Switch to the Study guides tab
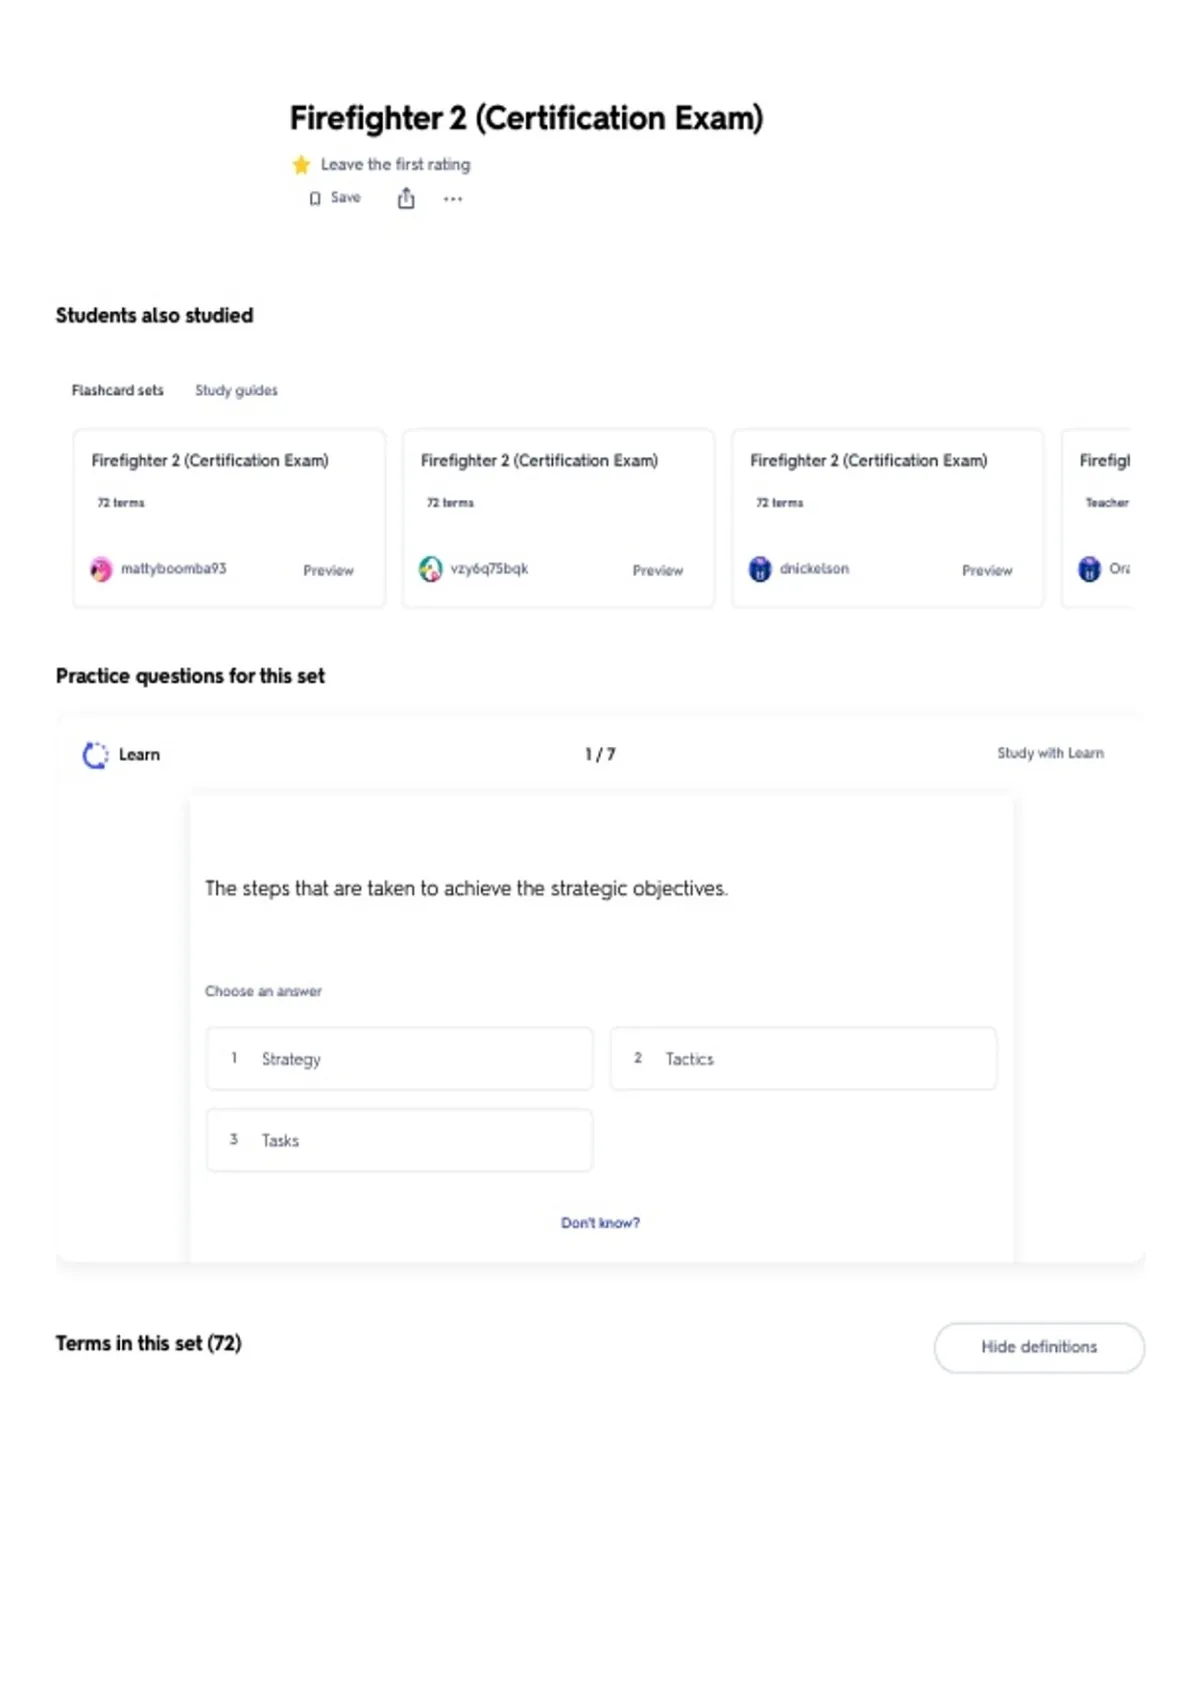 [236, 390]
